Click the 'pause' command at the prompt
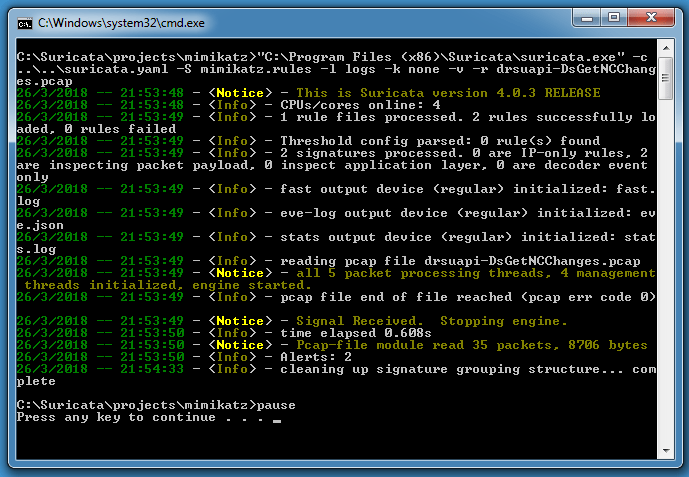The image size is (689, 477). click(x=276, y=404)
